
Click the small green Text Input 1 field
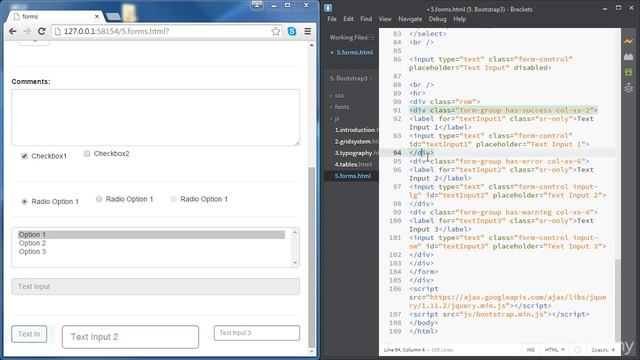point(29,334)
